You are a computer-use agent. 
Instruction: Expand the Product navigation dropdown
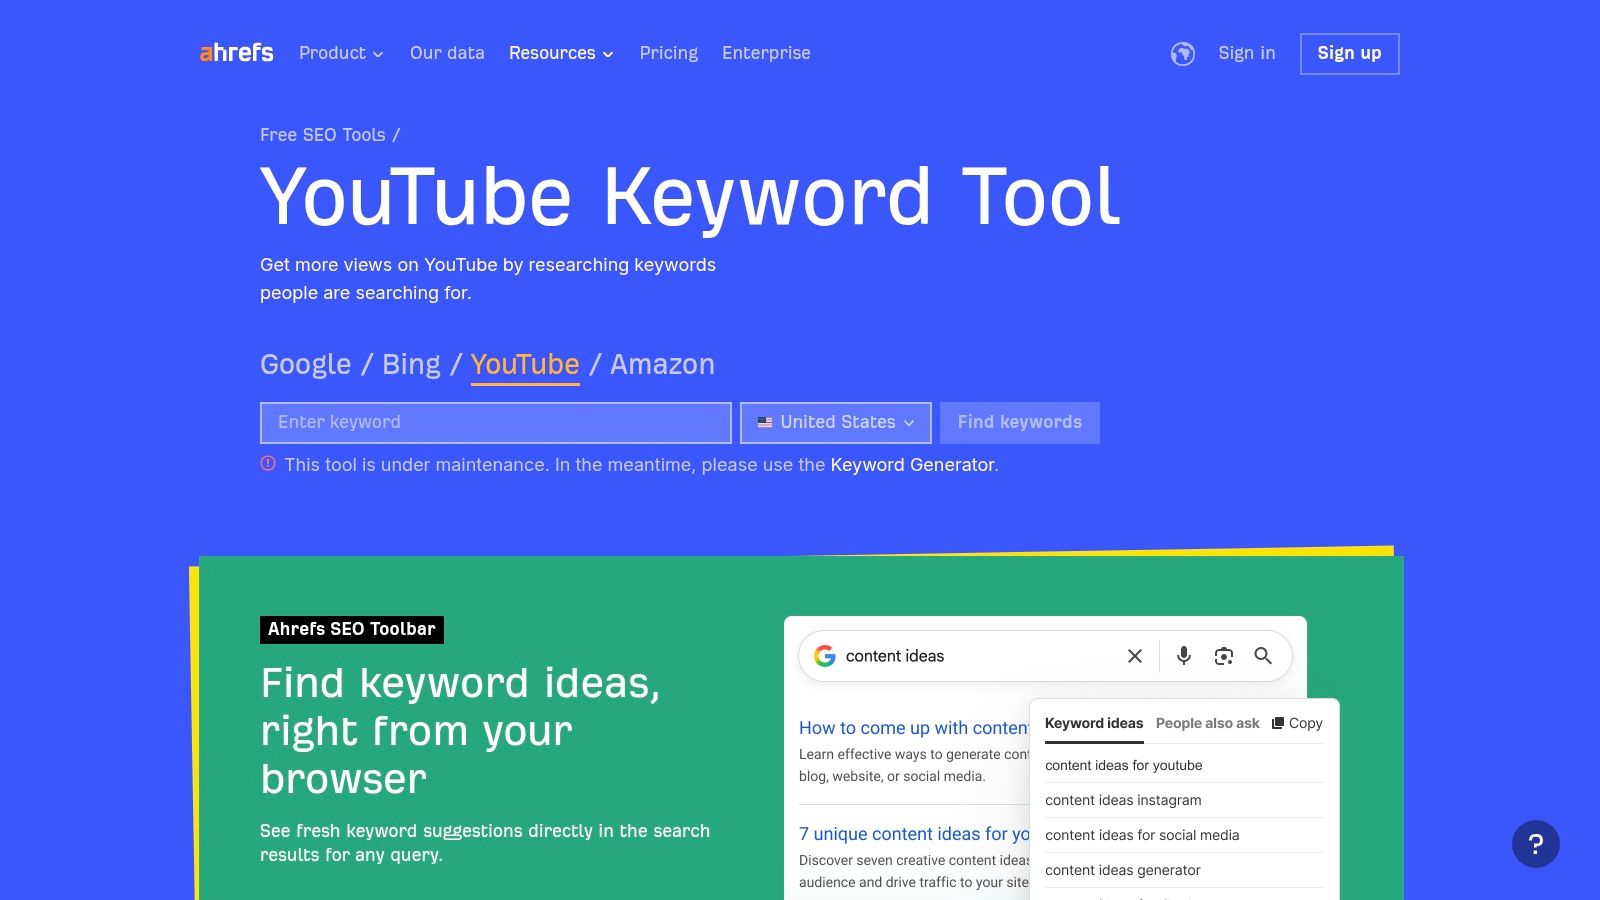click(x=340, y=53)
